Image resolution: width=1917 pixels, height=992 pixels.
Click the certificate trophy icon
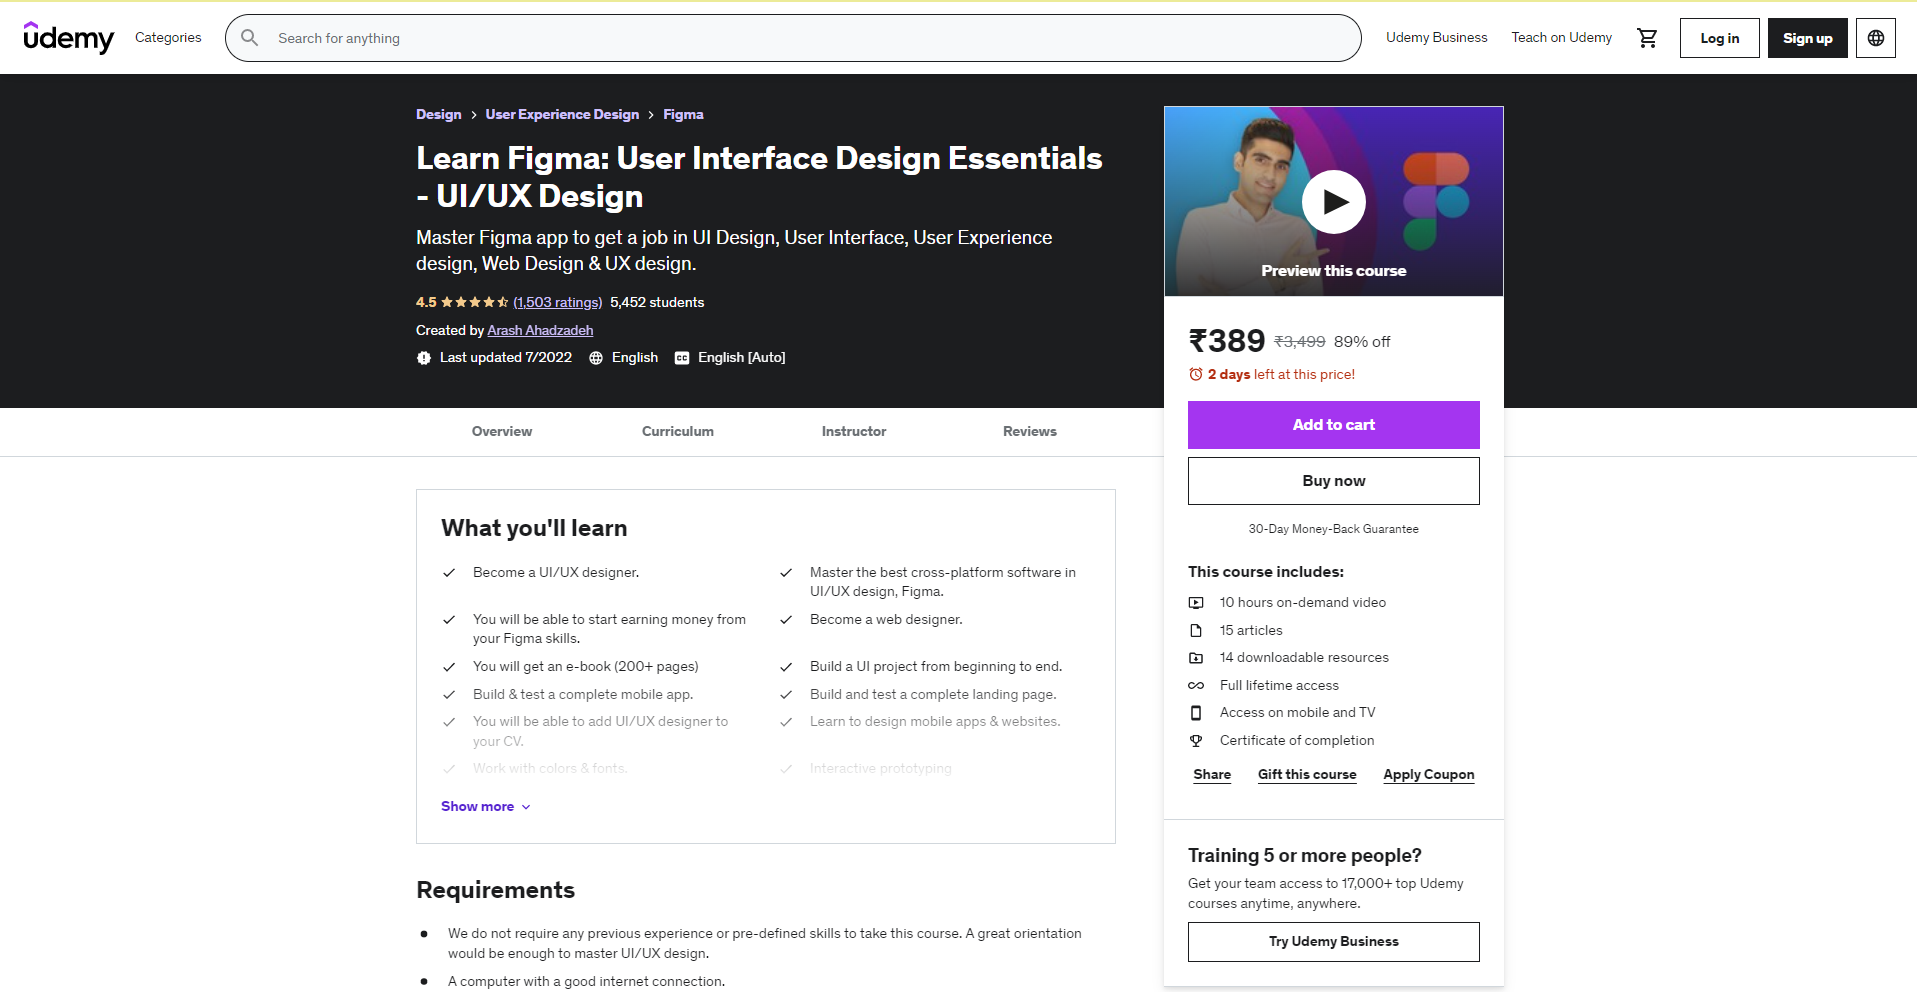1196,741
